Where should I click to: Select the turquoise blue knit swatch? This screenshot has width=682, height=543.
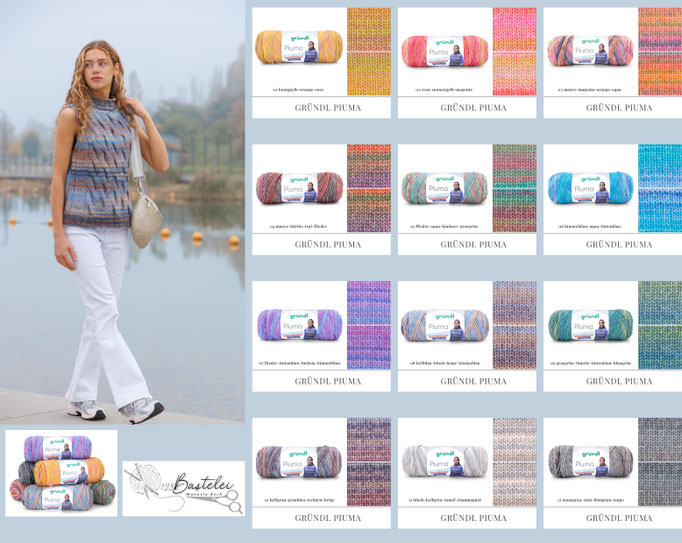click(x=660, y=188)
